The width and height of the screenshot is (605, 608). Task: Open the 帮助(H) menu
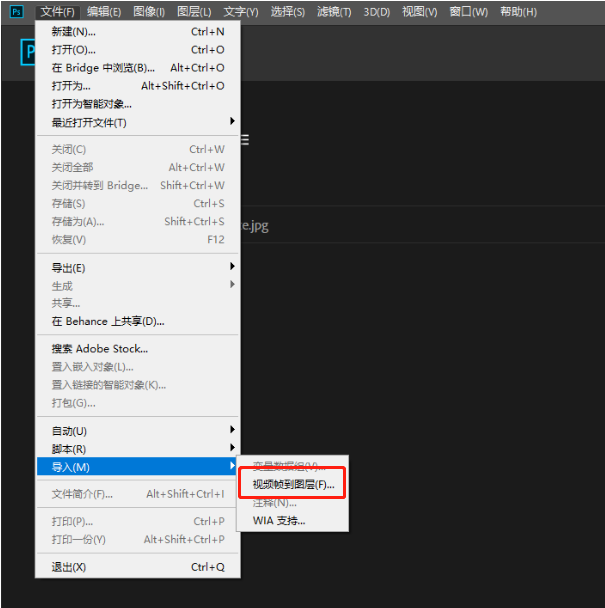(519, 12)
